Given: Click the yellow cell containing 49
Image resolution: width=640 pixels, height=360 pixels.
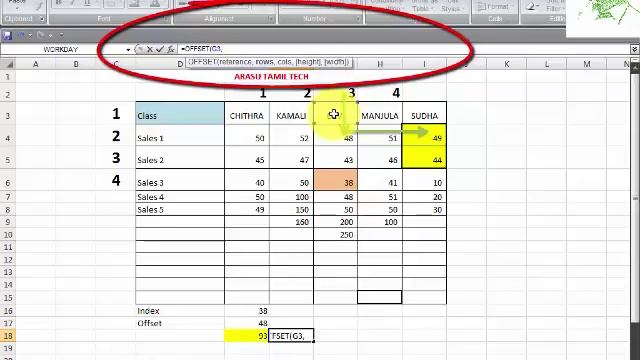Looking at the screenshot, I should tap(424, 135).
